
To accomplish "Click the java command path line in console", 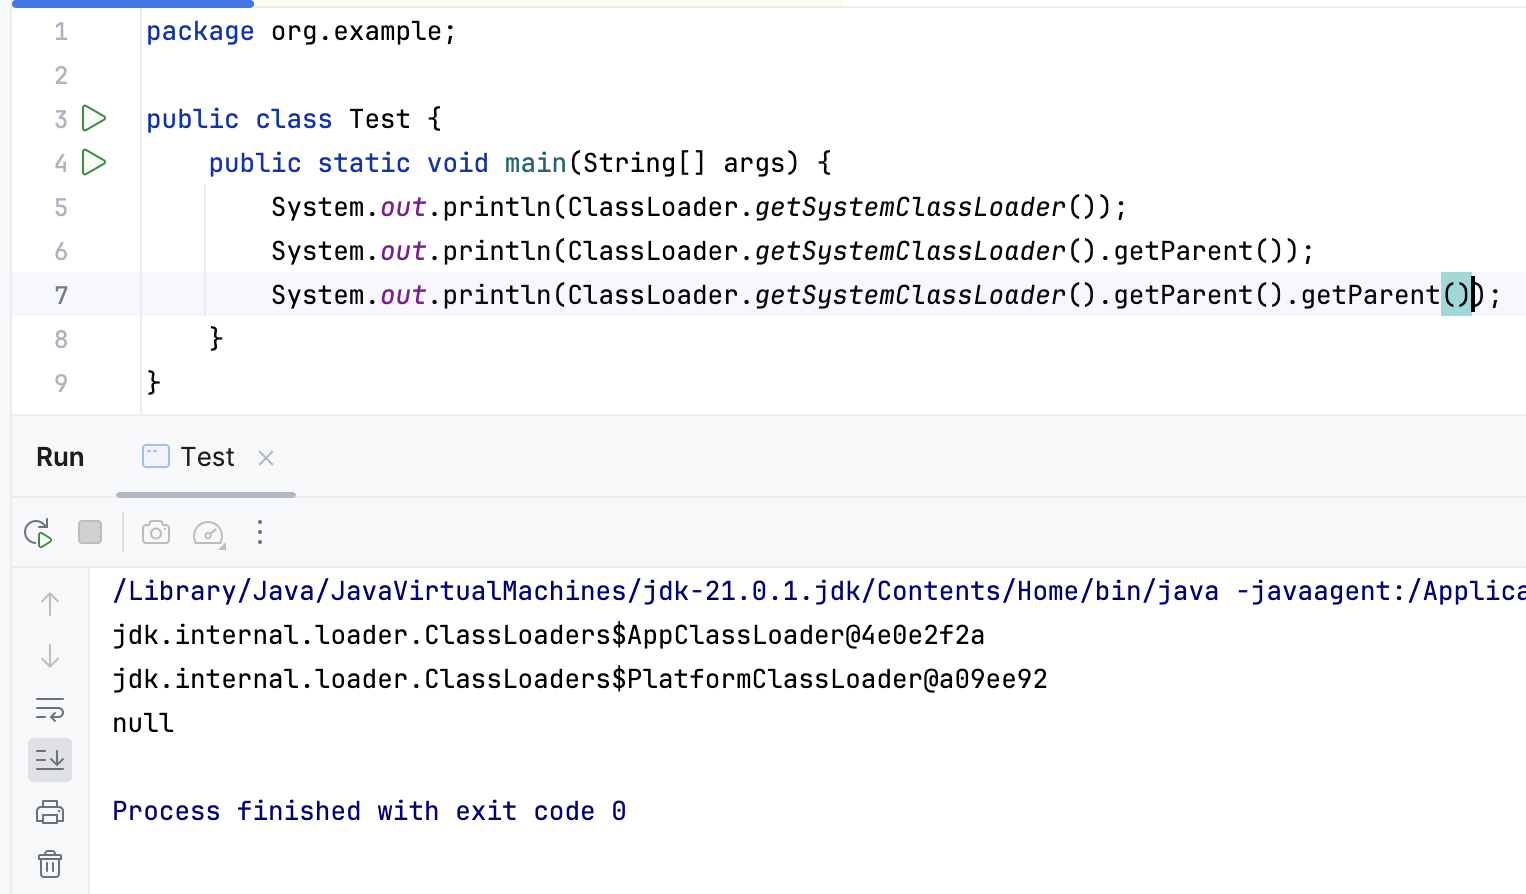I will pos(819,591).
